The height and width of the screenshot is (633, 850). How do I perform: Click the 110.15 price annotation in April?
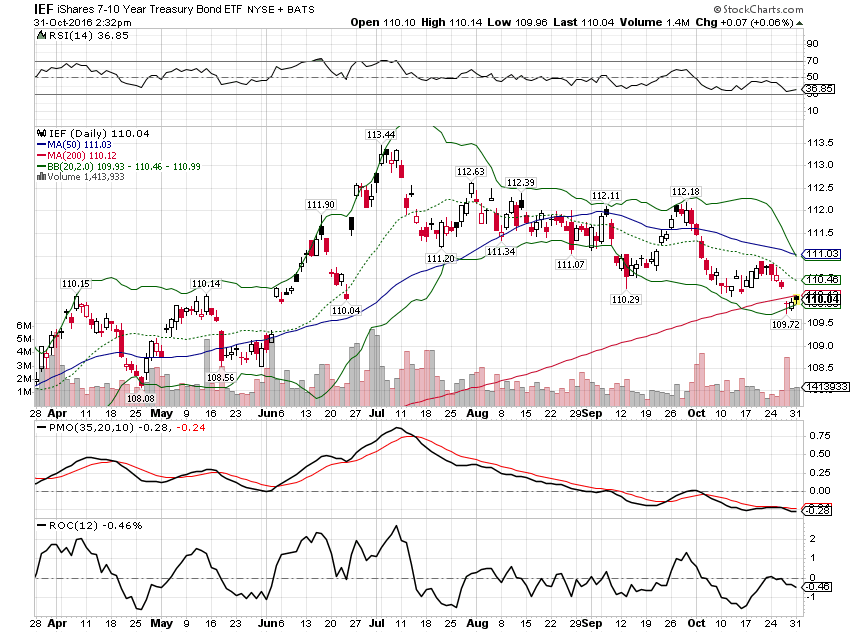point(75,284)
